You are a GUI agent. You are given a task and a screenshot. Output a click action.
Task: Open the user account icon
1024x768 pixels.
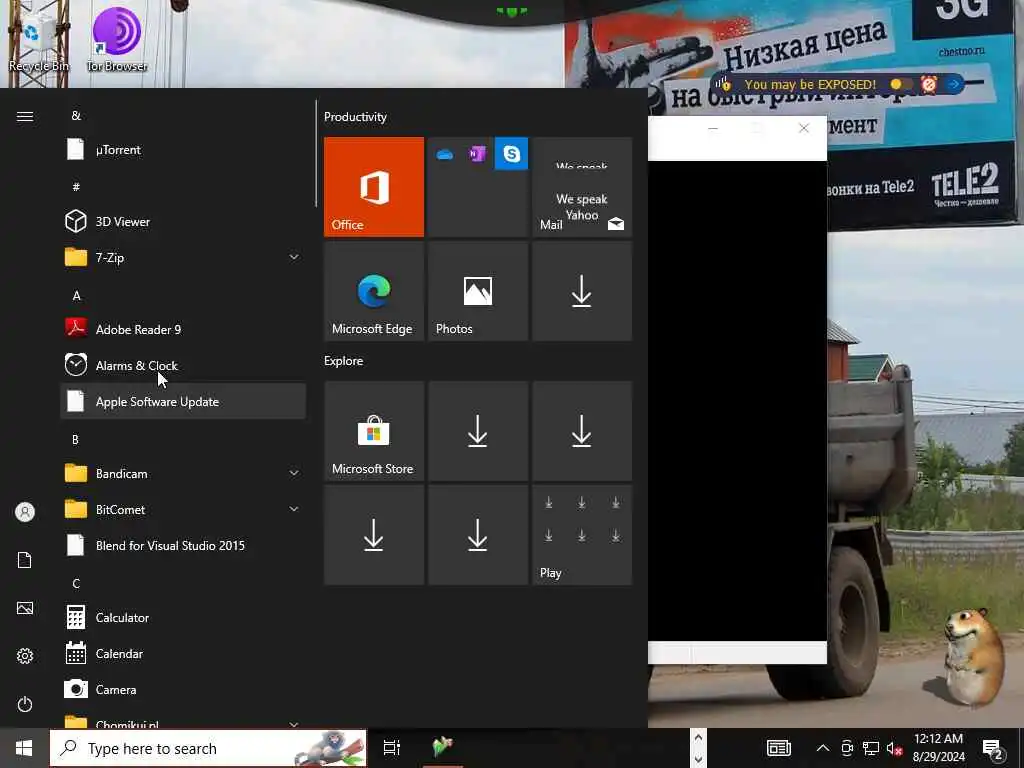pyautogui.click(x=25, y=512)
